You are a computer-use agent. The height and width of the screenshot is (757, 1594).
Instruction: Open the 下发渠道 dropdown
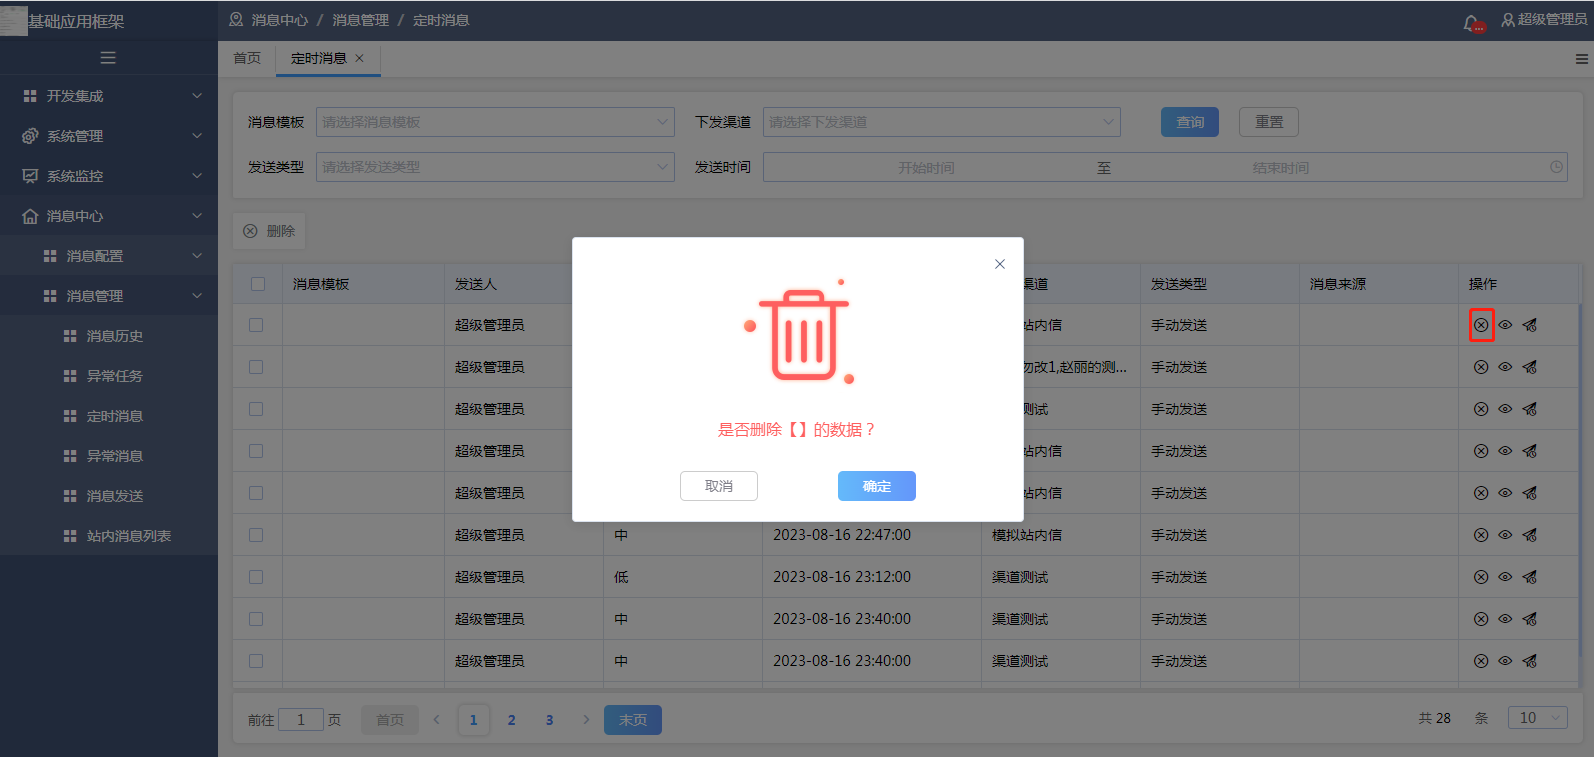tap(941, 122)
